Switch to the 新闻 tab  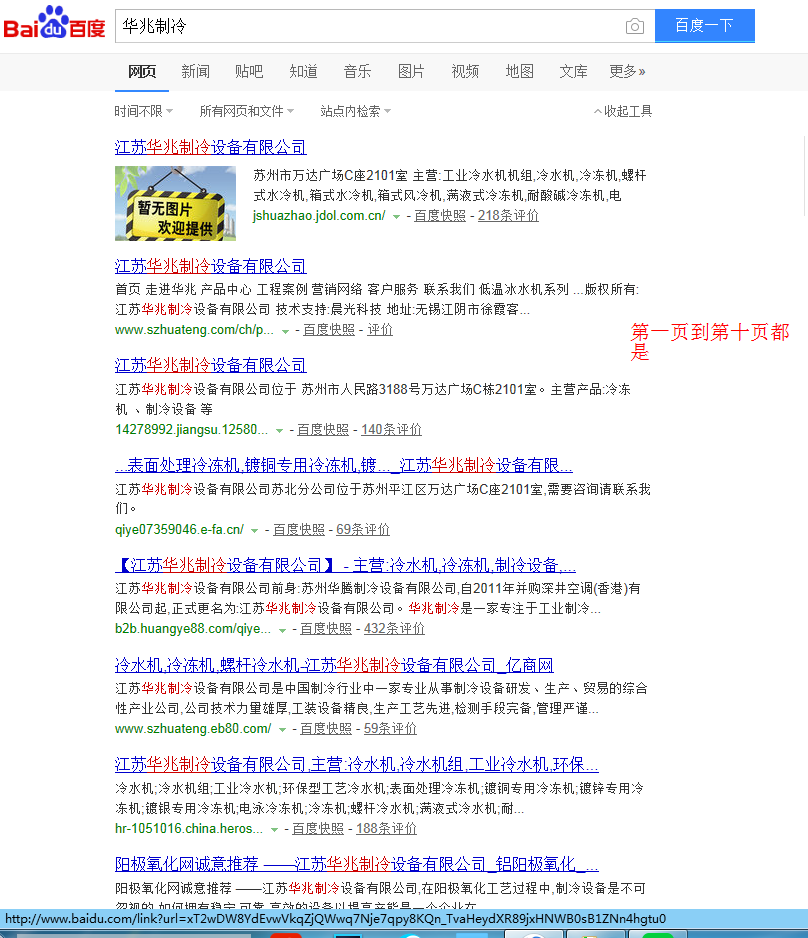[x=196, y=72]
